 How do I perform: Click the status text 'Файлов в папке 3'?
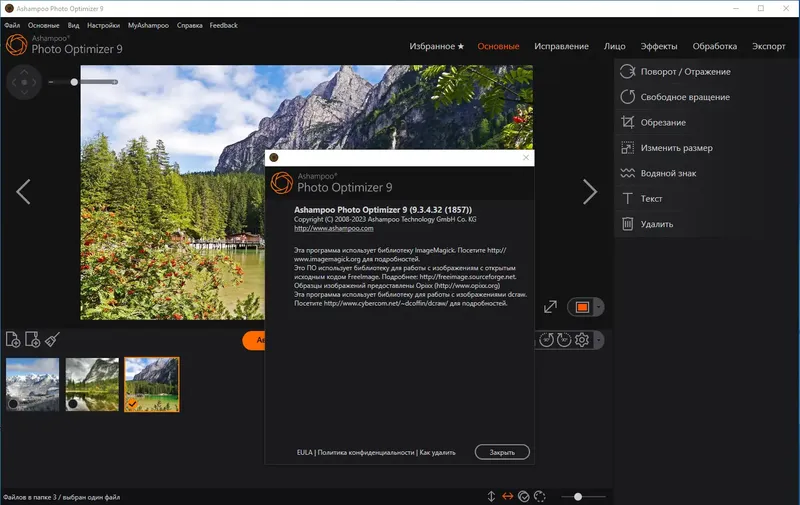pyautogui.click(x=30, y=497)
